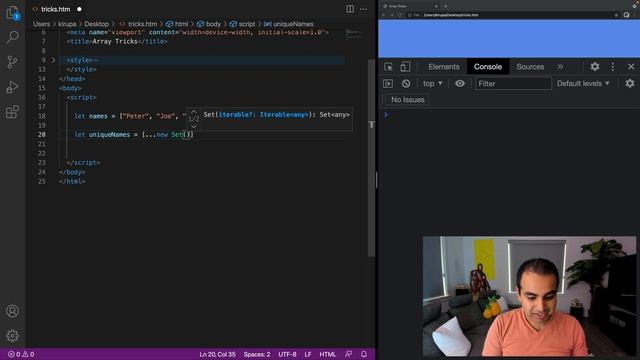Open the Run and Debug view
Image resolution: width=640 pixels, height=360 pixels.
tap(13, 87)
